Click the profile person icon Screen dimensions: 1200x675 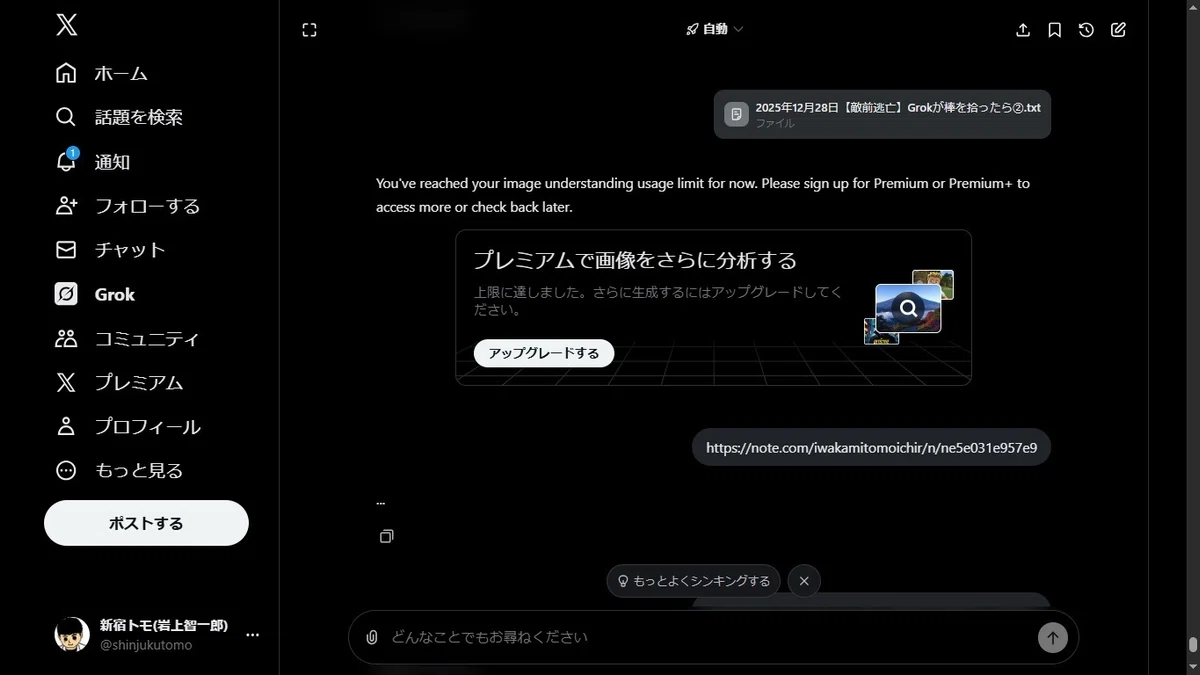tap(66, 426)
